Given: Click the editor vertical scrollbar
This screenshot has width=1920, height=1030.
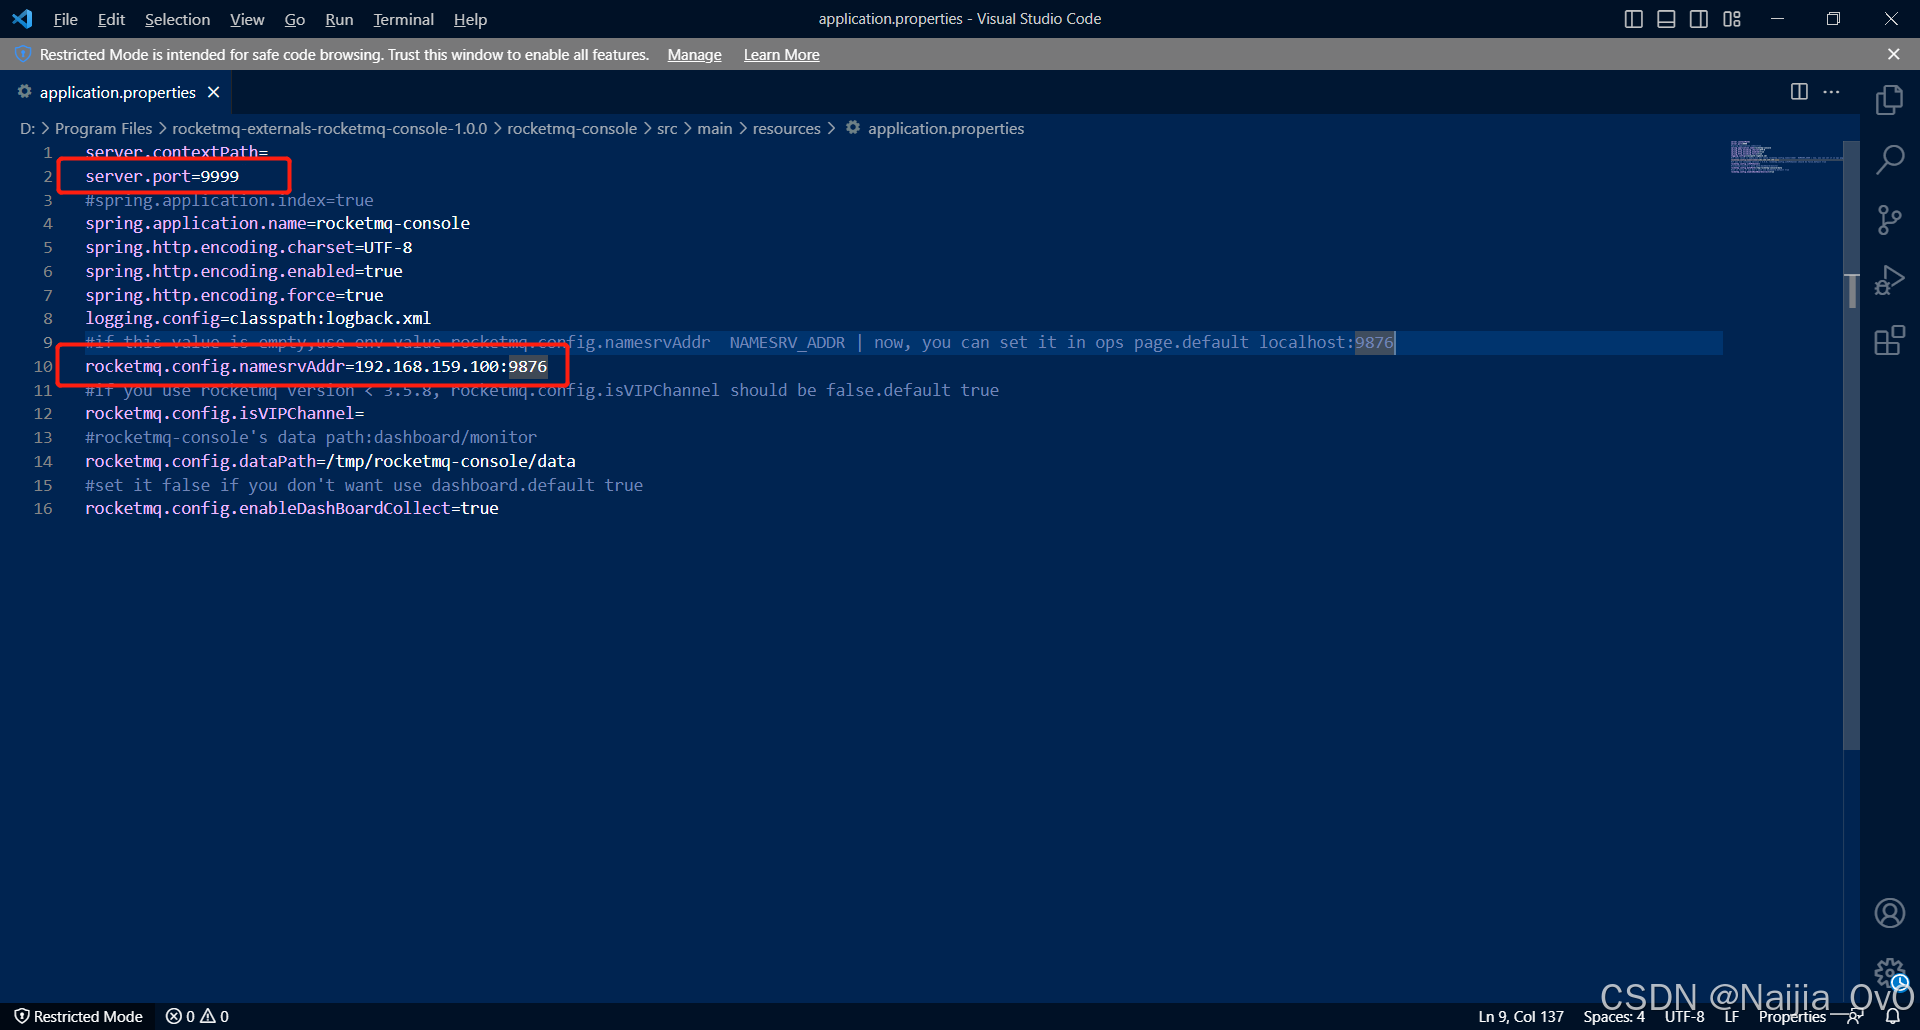Looking at the screenshot, I should 1851,445.
